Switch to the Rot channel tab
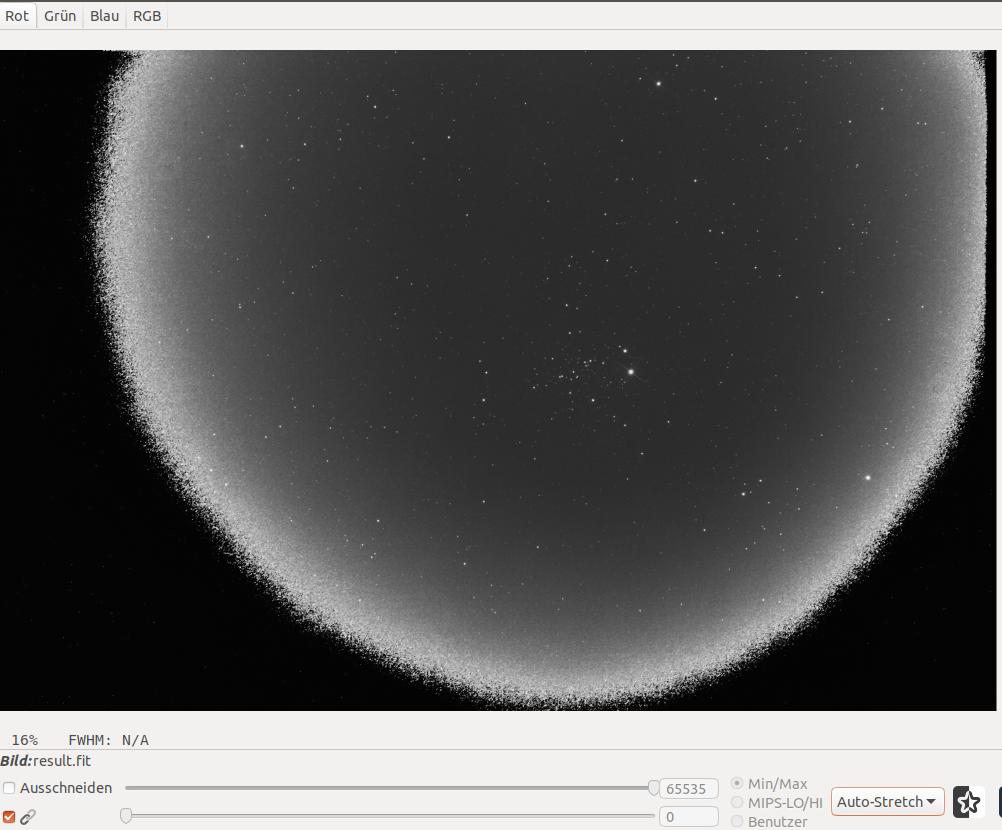The image size is (1002, 830). coord(17,16)
